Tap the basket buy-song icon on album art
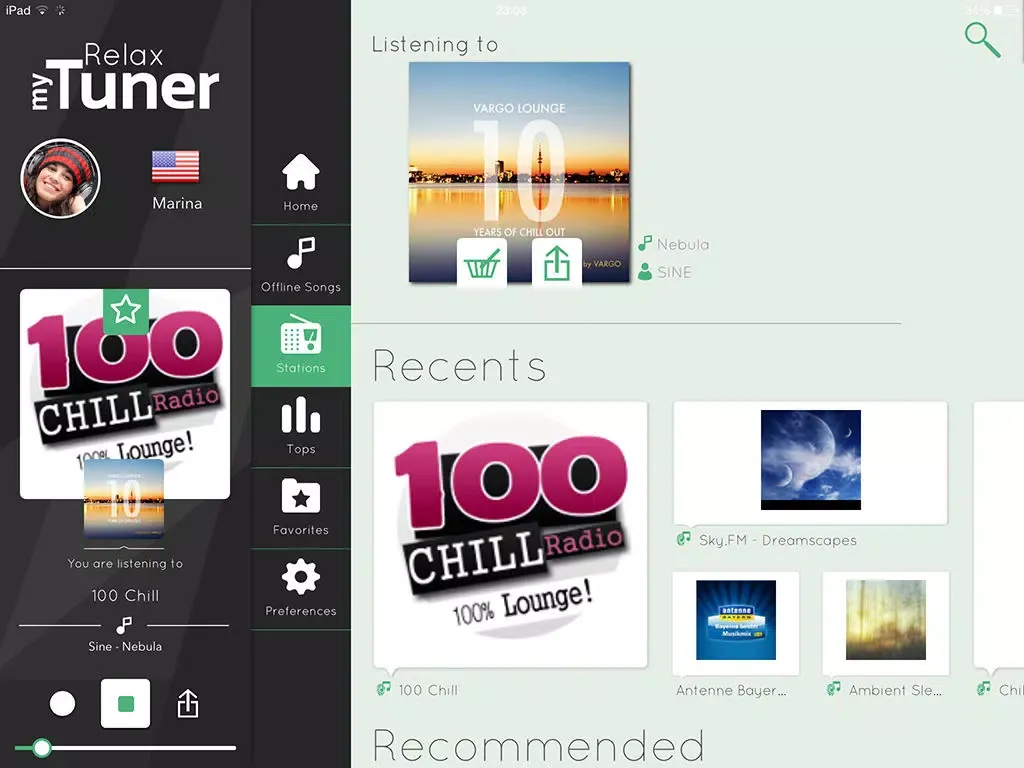Viewport: 1024px width, 768px height. [x=482, y=263]
